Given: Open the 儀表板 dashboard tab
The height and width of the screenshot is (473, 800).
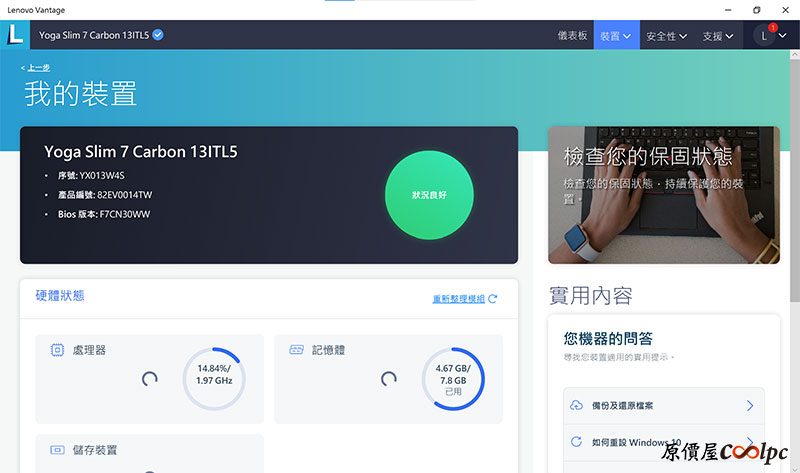Looking at the screenshot, I should point(572,35).
